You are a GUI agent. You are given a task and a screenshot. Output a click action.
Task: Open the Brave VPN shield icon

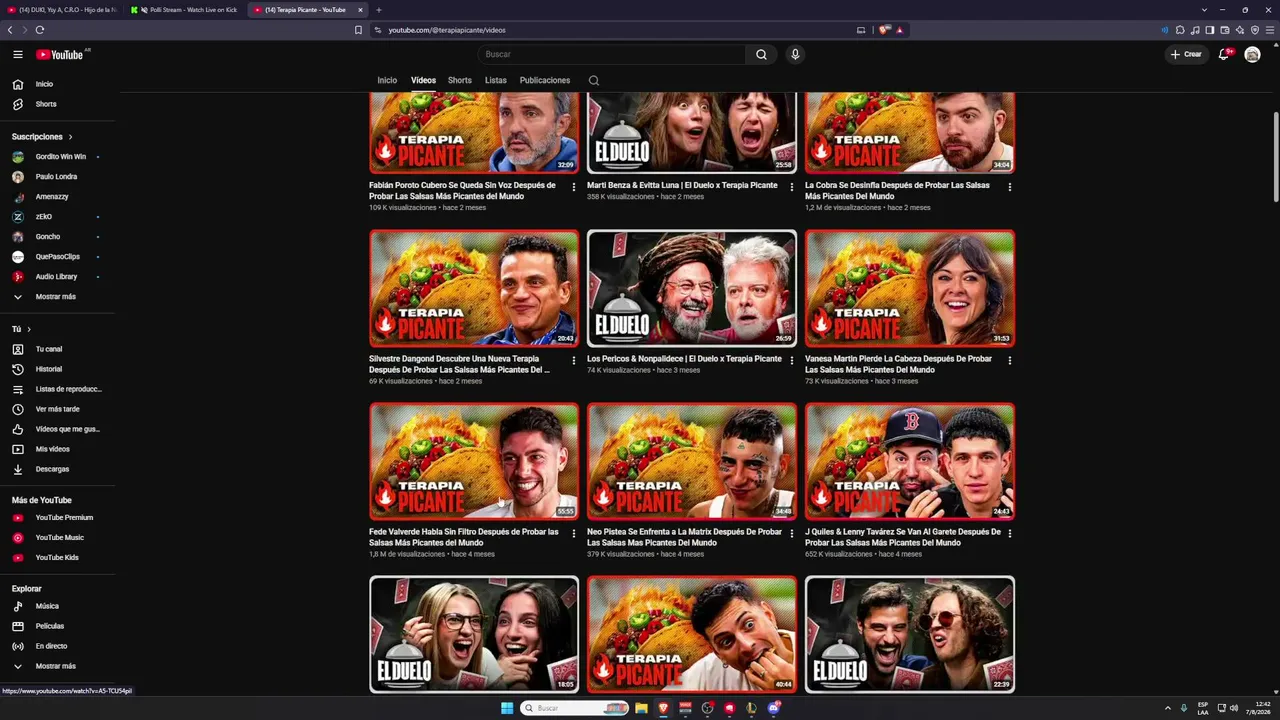coord(1255,30)
